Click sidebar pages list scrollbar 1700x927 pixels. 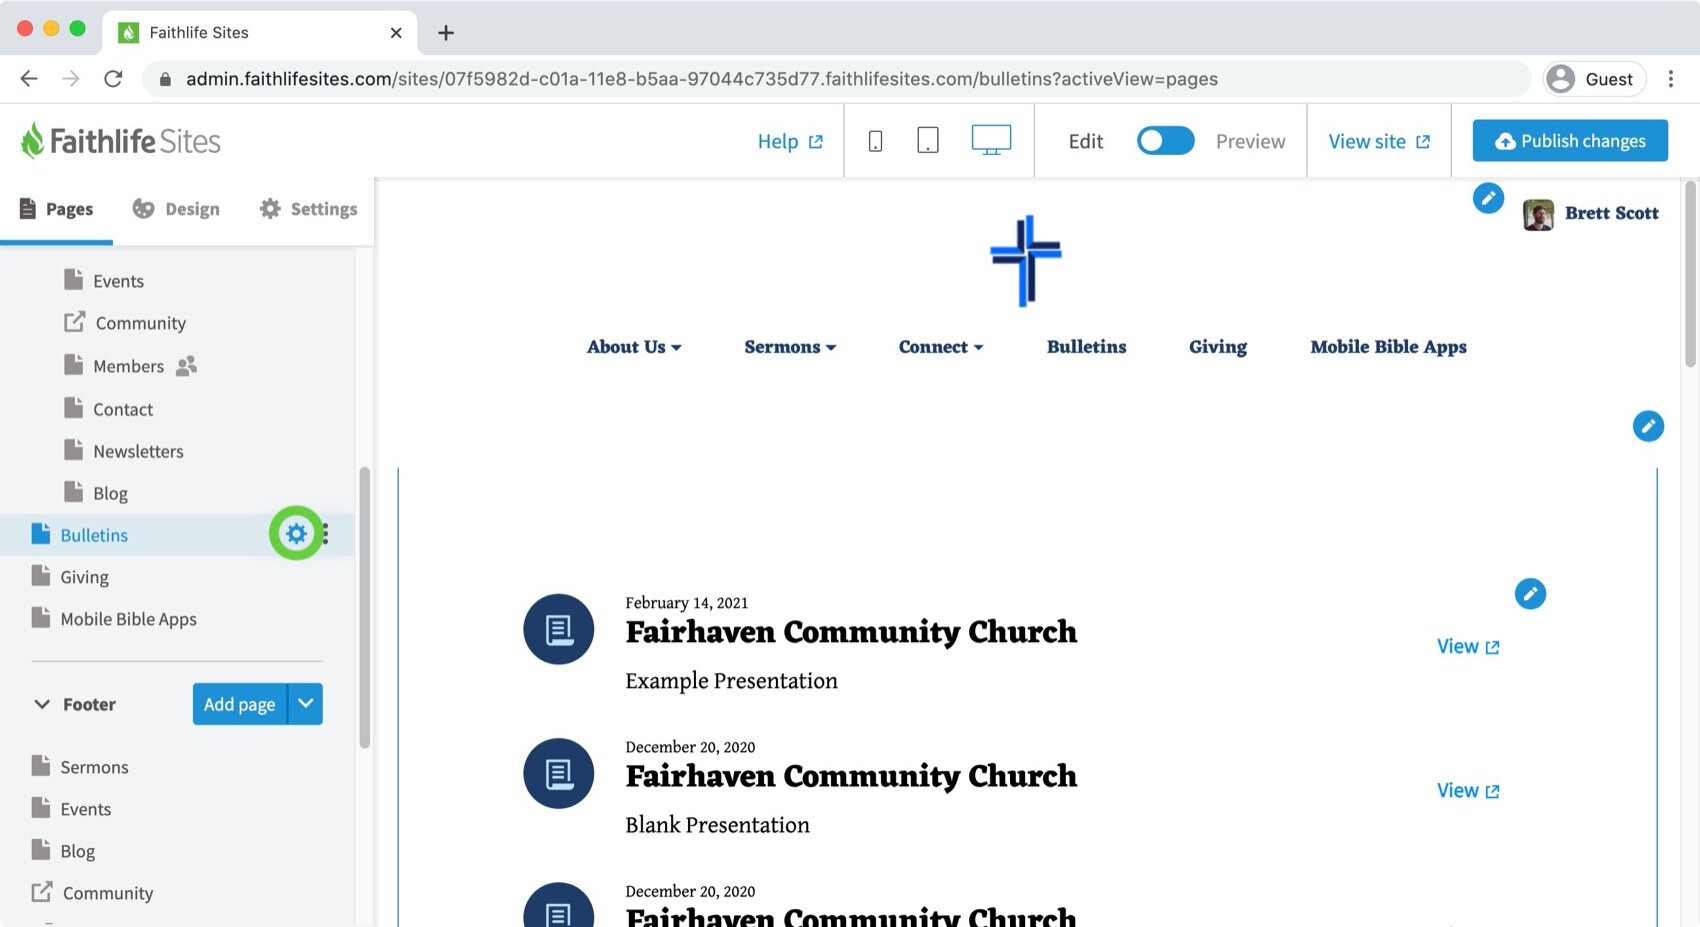coord(365,607)
